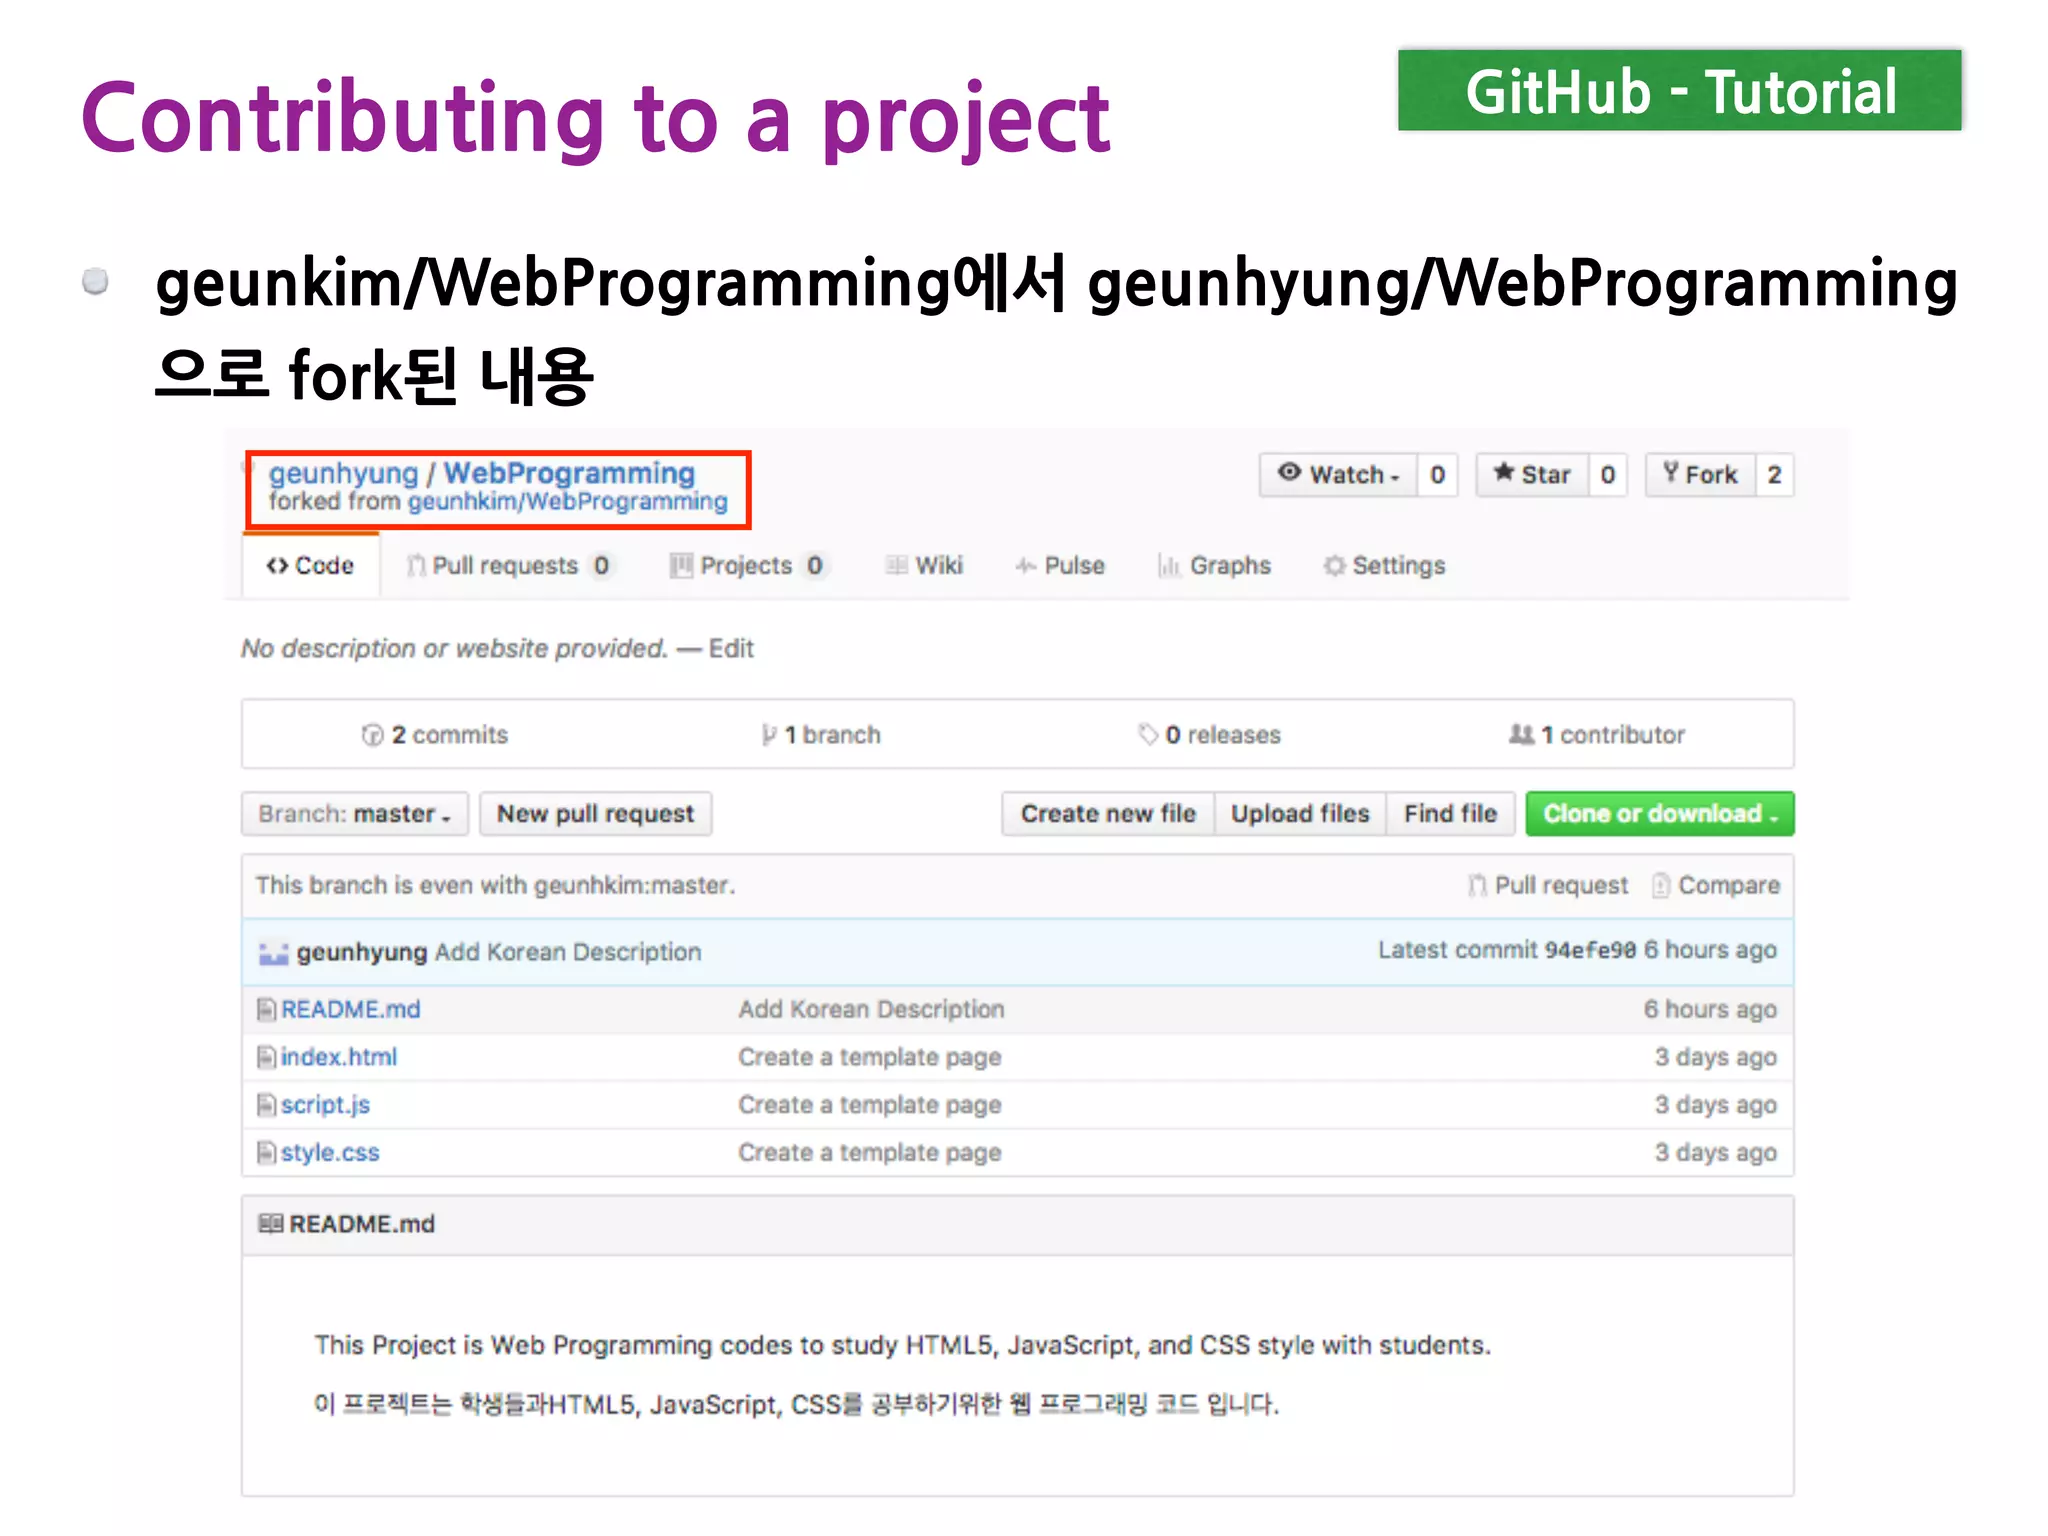This screenshot has height=1536, width=2048.
Task: Open the style.css file
Action: click(x=330, y=1153)
